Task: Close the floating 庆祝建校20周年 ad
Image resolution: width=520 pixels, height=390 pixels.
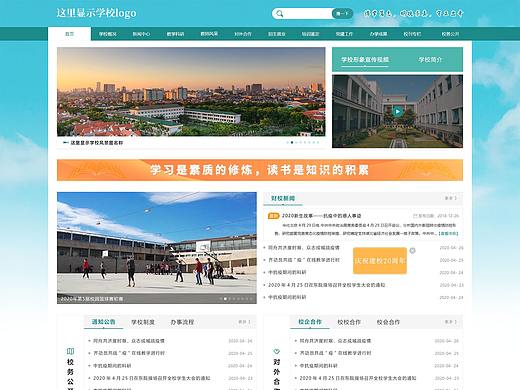Action: point(412,250)
